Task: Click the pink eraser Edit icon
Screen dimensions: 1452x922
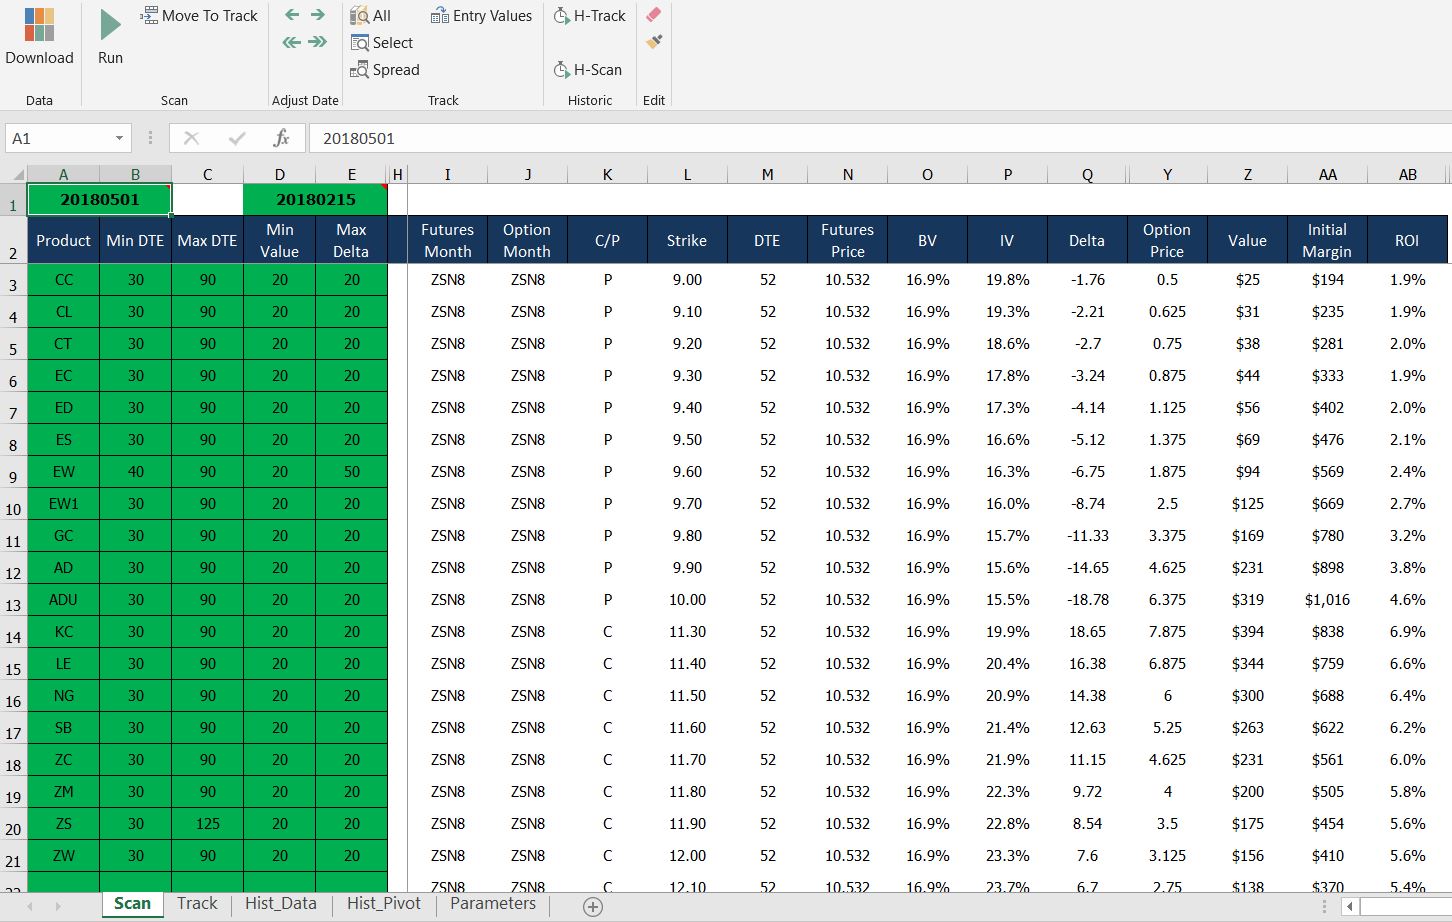Action: point(654,15)
